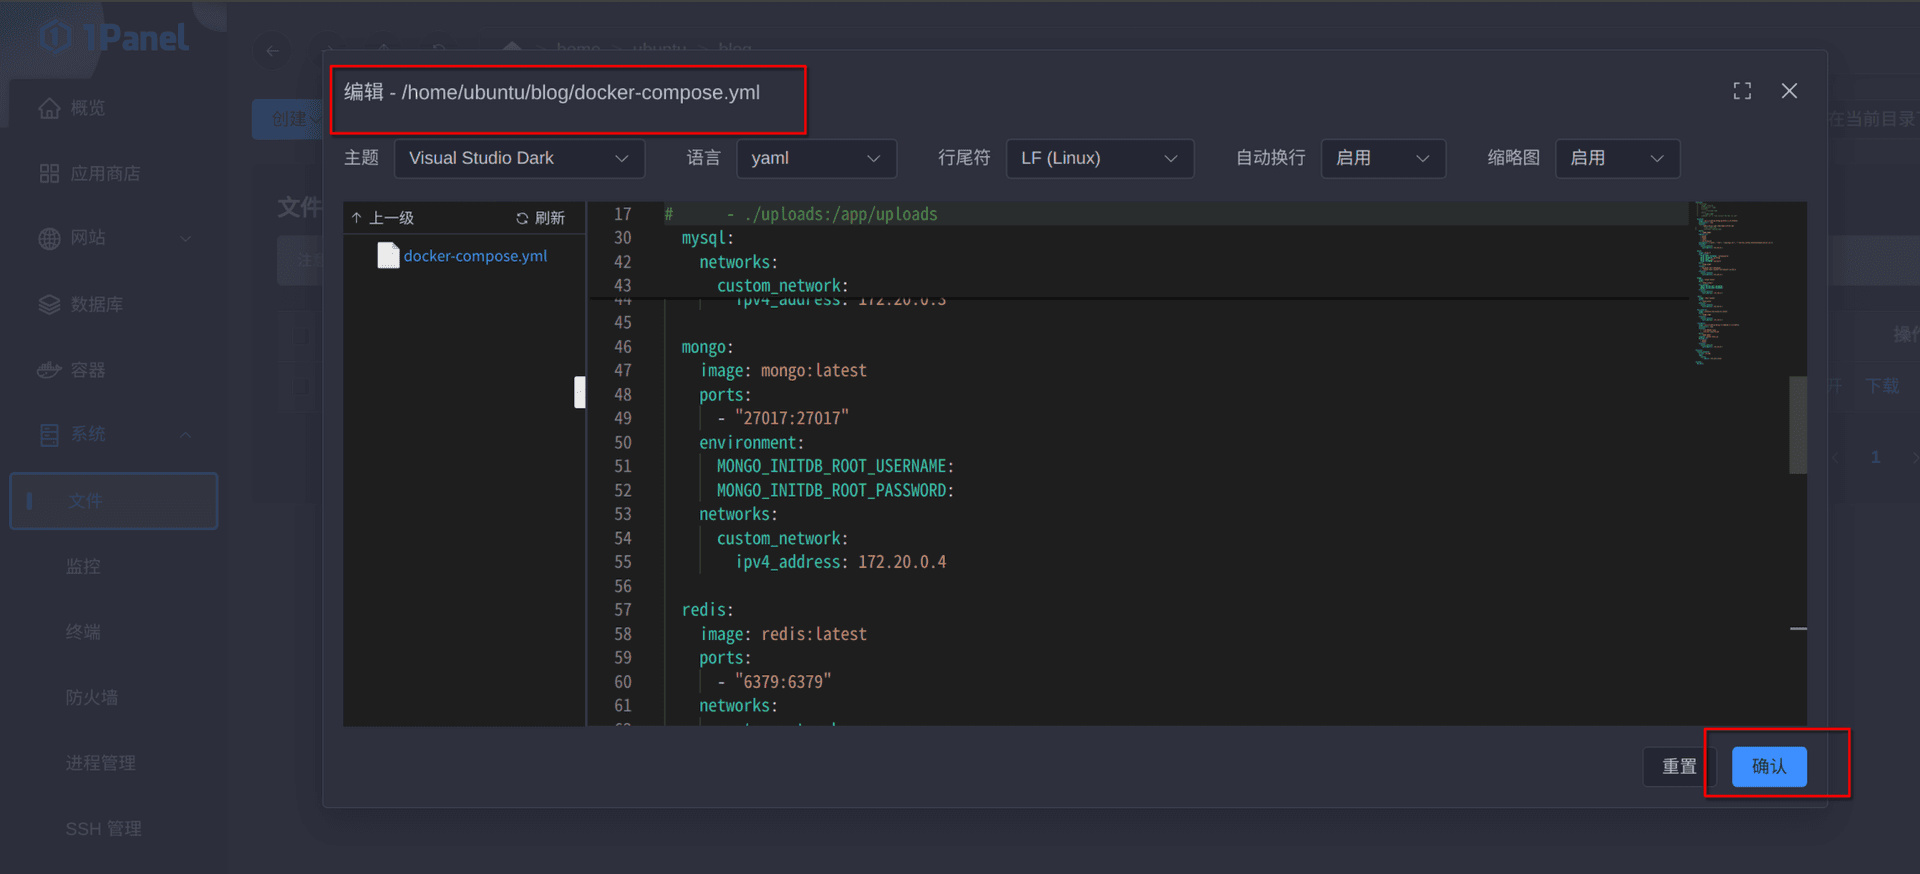This screenshot has width=1920, height=874.
Task: Collapse the file tree panel handle
Action: coord(579,392)
